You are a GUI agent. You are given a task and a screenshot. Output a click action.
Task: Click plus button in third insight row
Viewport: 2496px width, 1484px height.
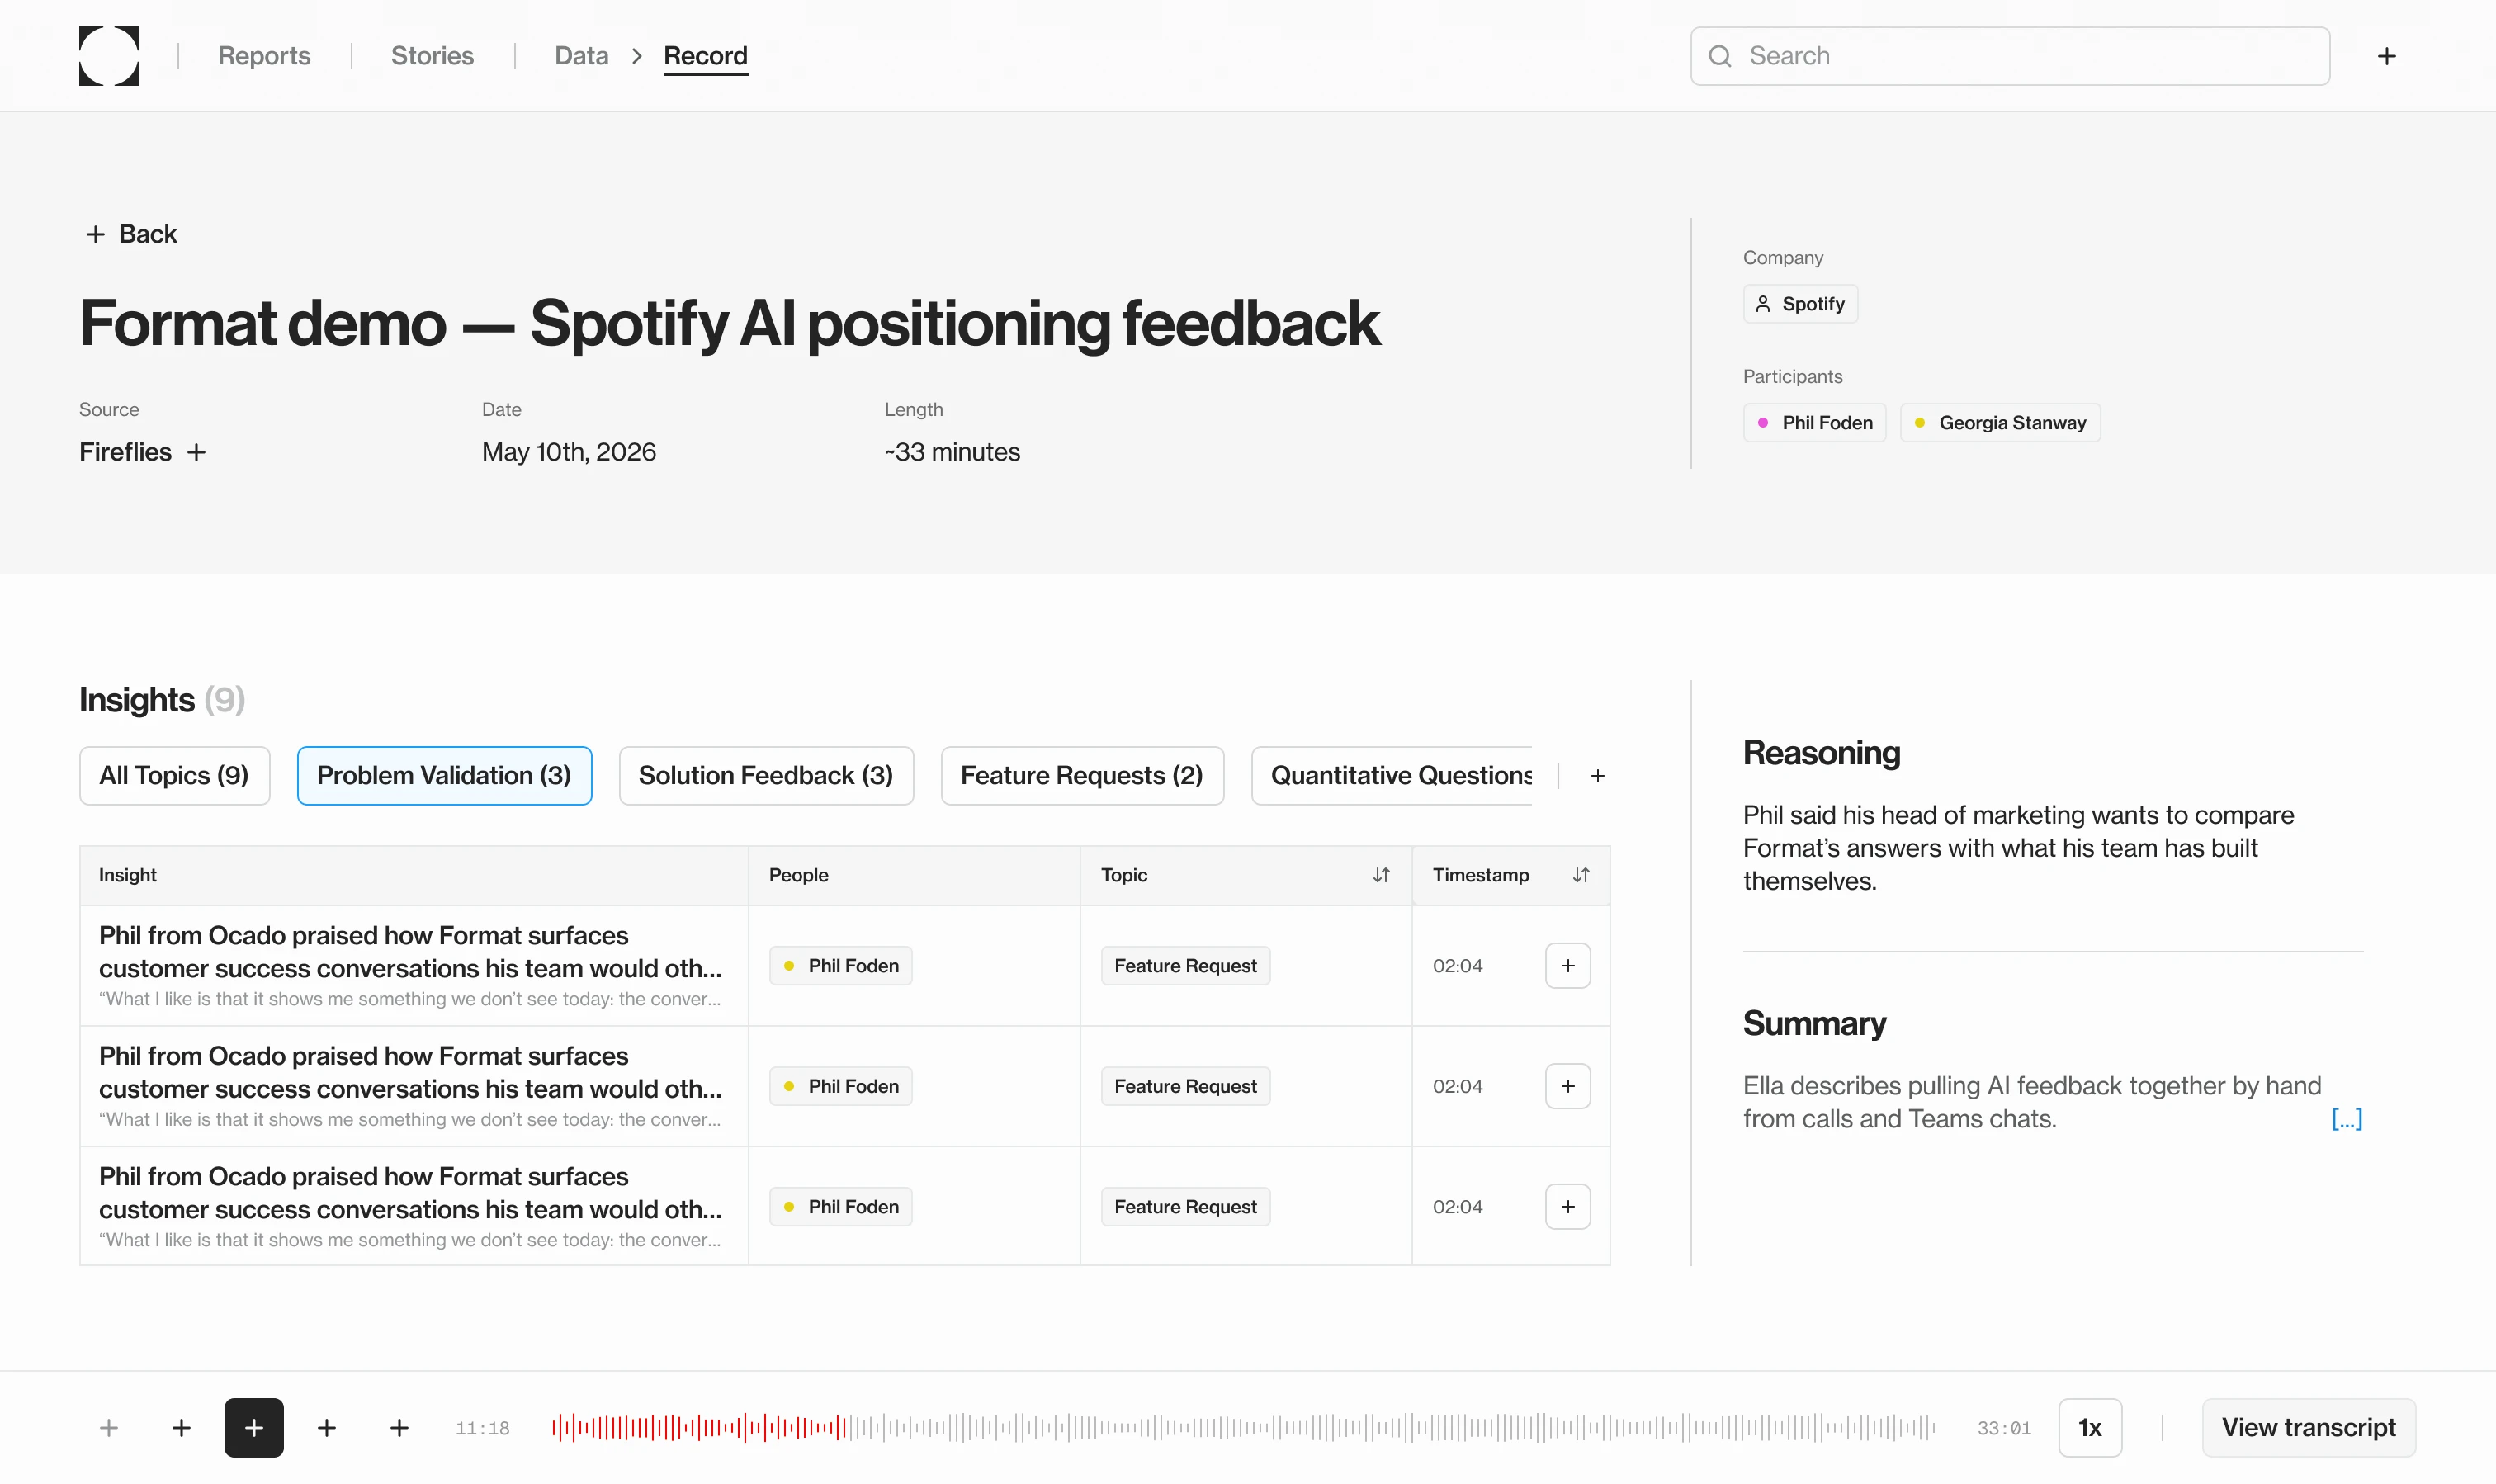coord(1567,1207)
